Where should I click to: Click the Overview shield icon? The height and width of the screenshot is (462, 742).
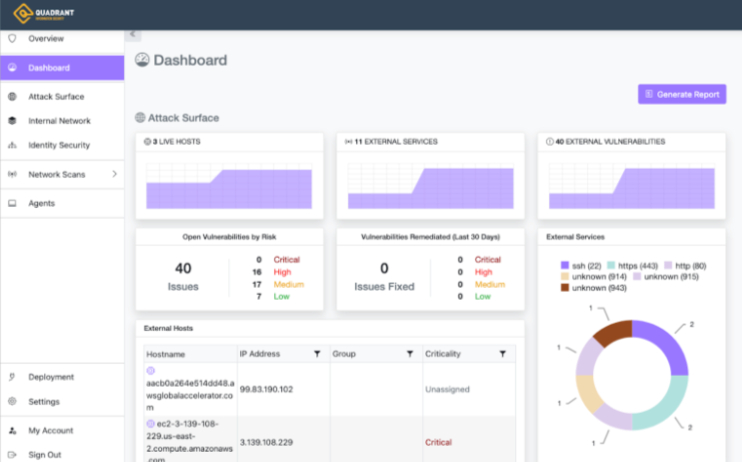[12, 38]
